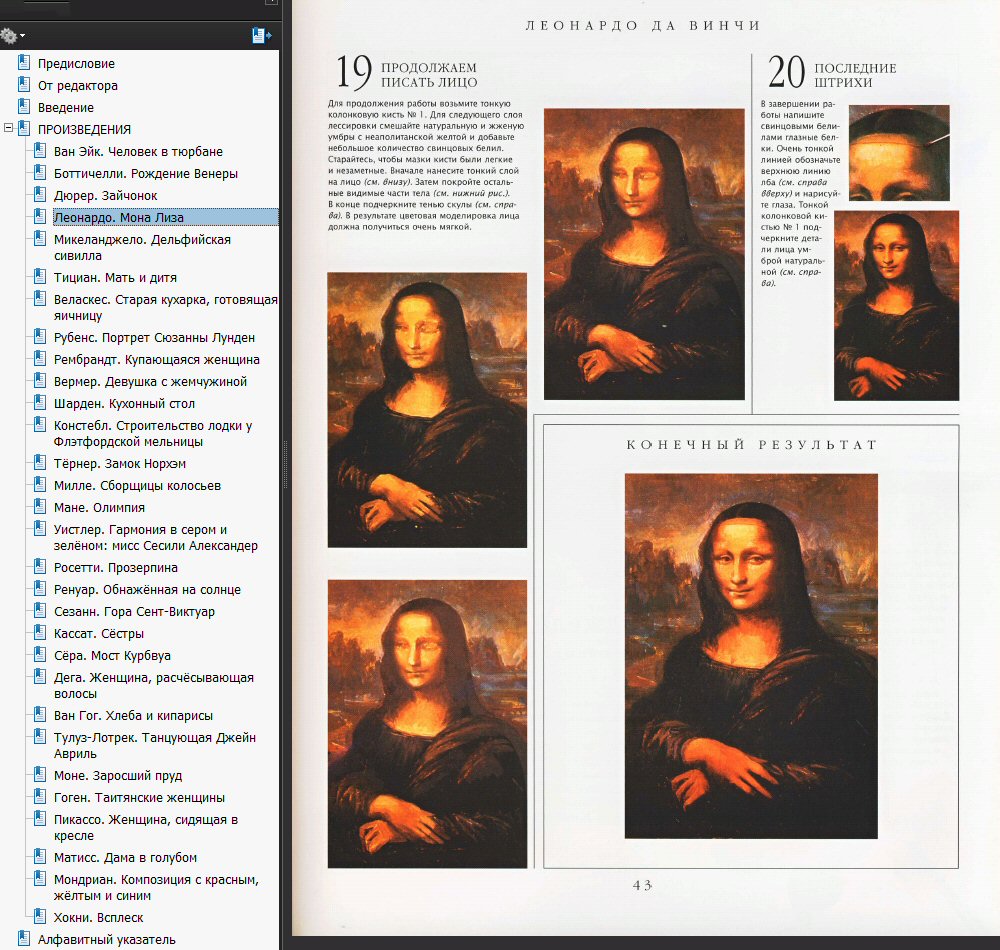Click the forehead close-up image in step 20

(899, 153)
